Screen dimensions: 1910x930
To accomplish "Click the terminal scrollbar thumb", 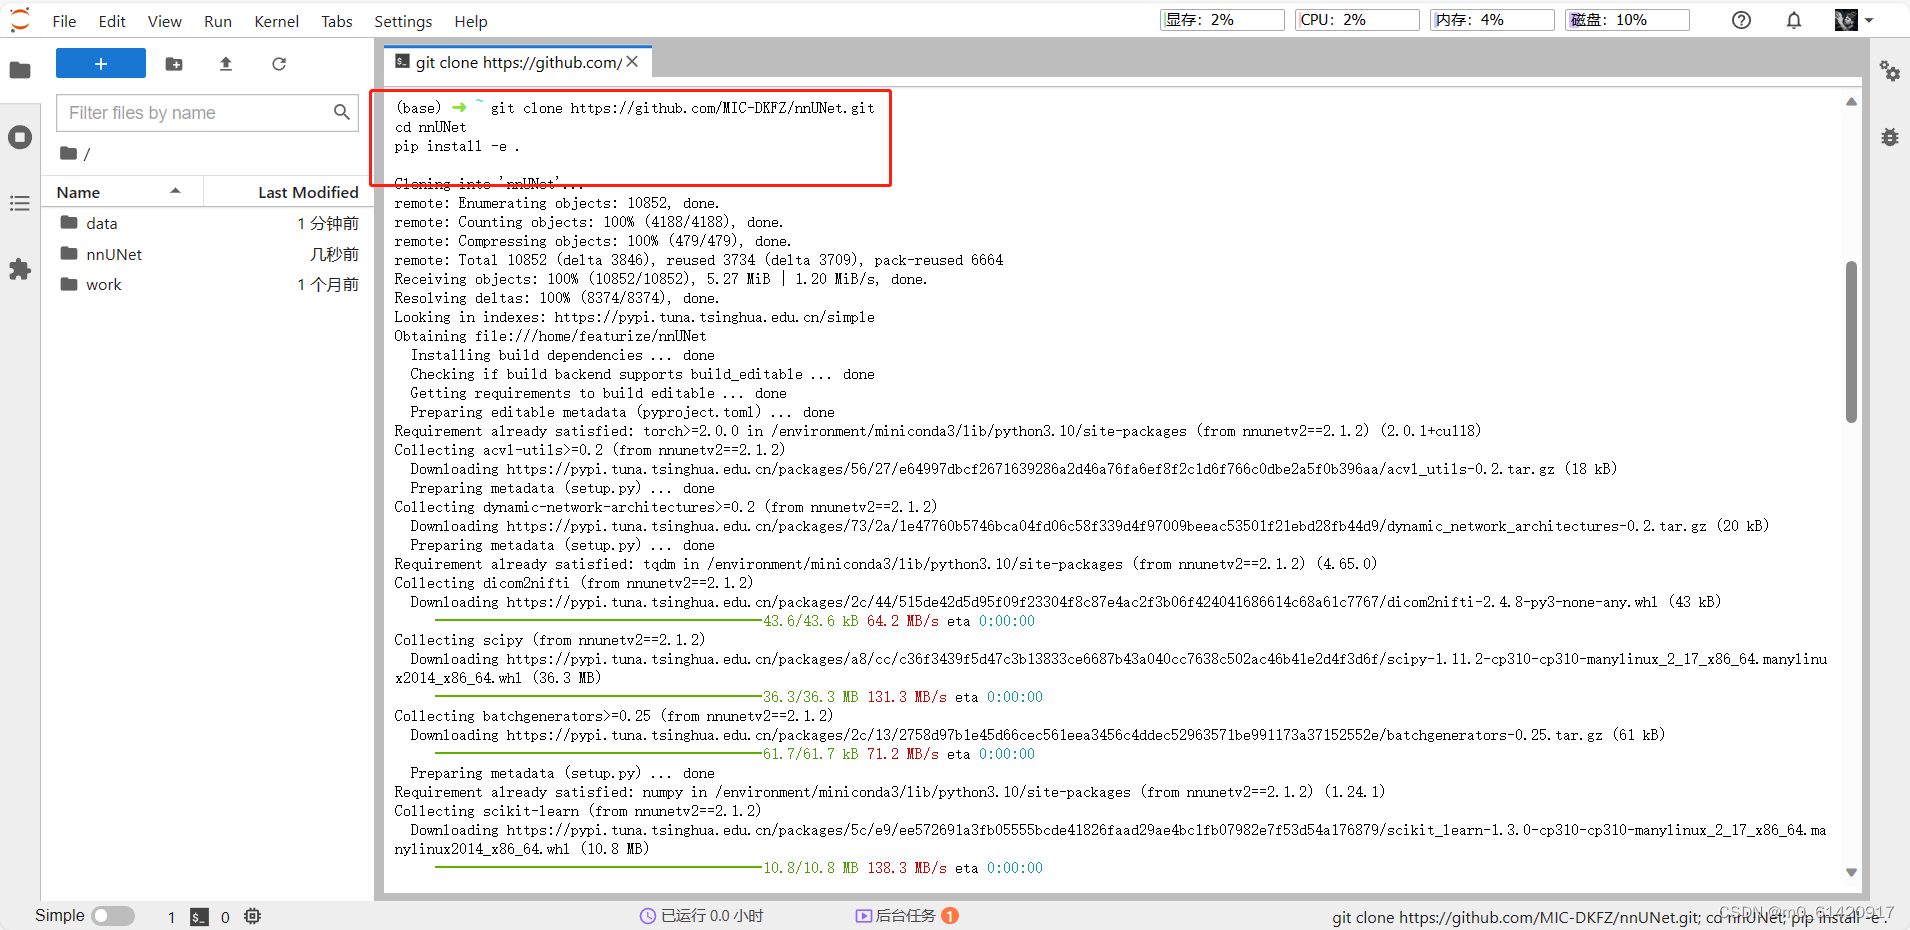I will point(1851,342).
